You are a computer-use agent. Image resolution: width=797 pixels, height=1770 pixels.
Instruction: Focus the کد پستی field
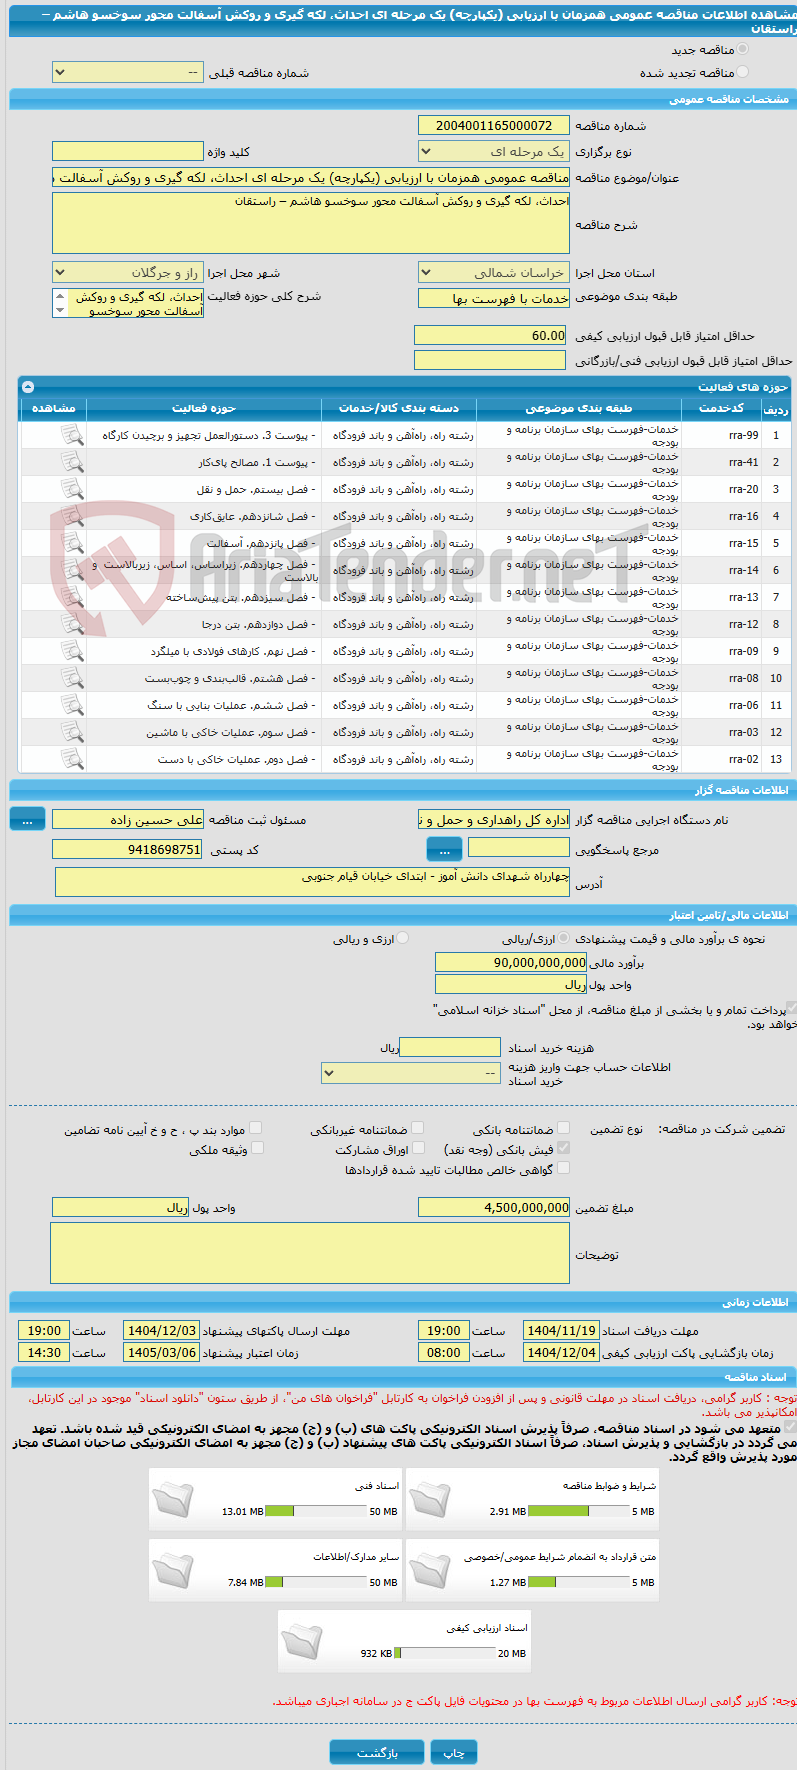pyautogui.click(x=127, y=849)
